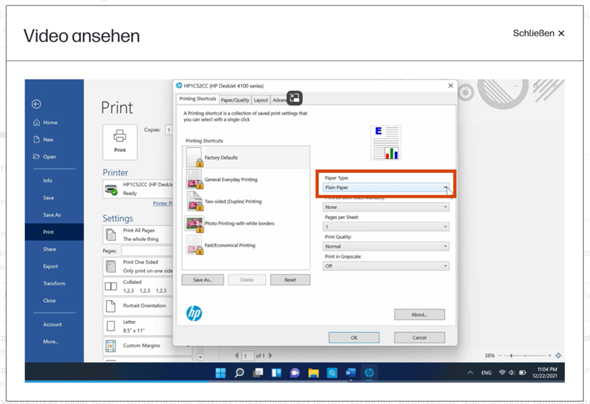
Task: Click the zoom-to-page icon beside slider
Action: pyautogui.click(x=558, y=355)
